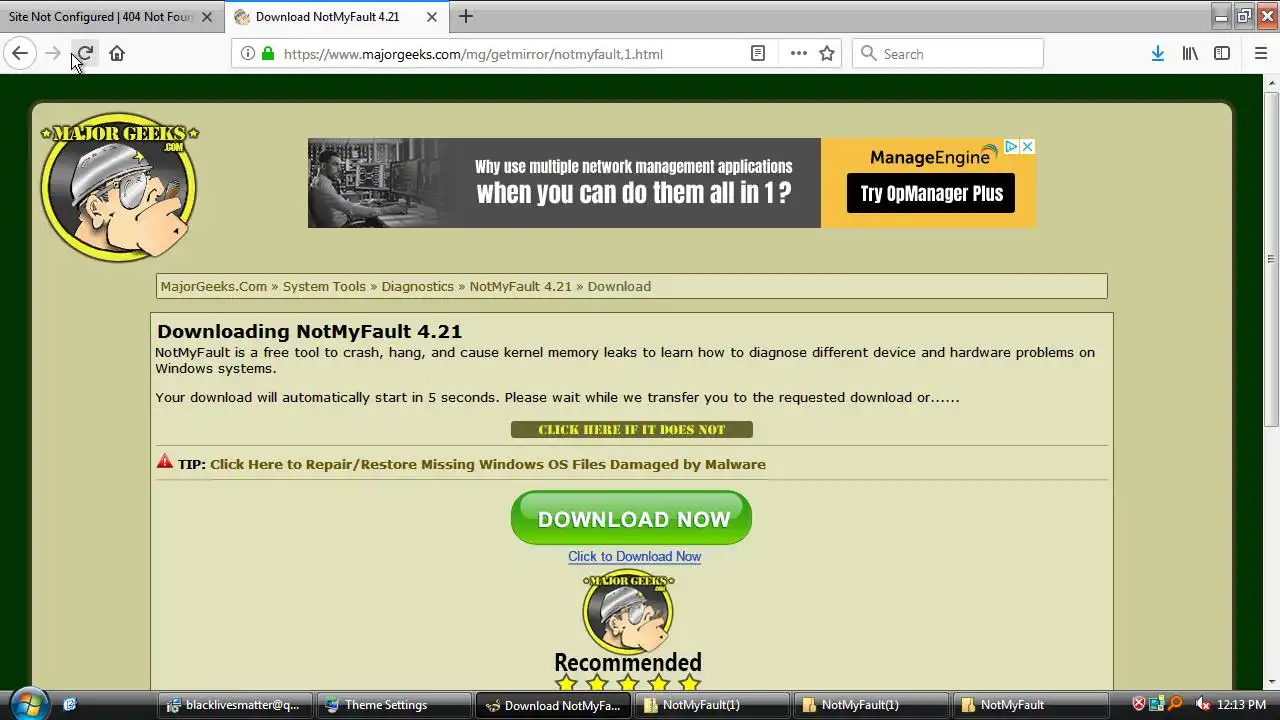1280x720 pixels.
Task: Open MajorGeeks.Com breadcrumb link
Action: click(x=214, y=286)
